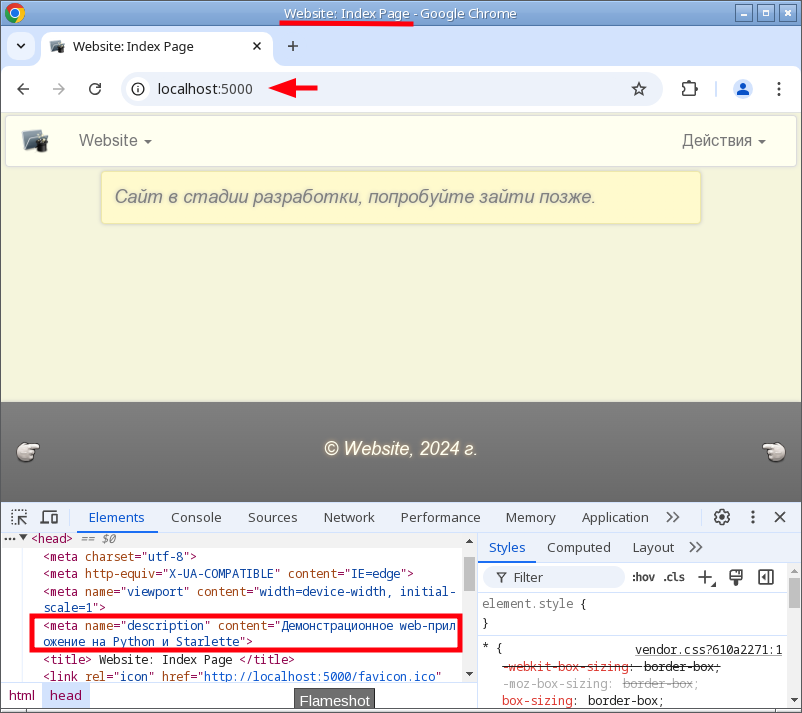Switch to the Layout pane tab
Viewport: 802px width, 713px height.
point(653,548)
